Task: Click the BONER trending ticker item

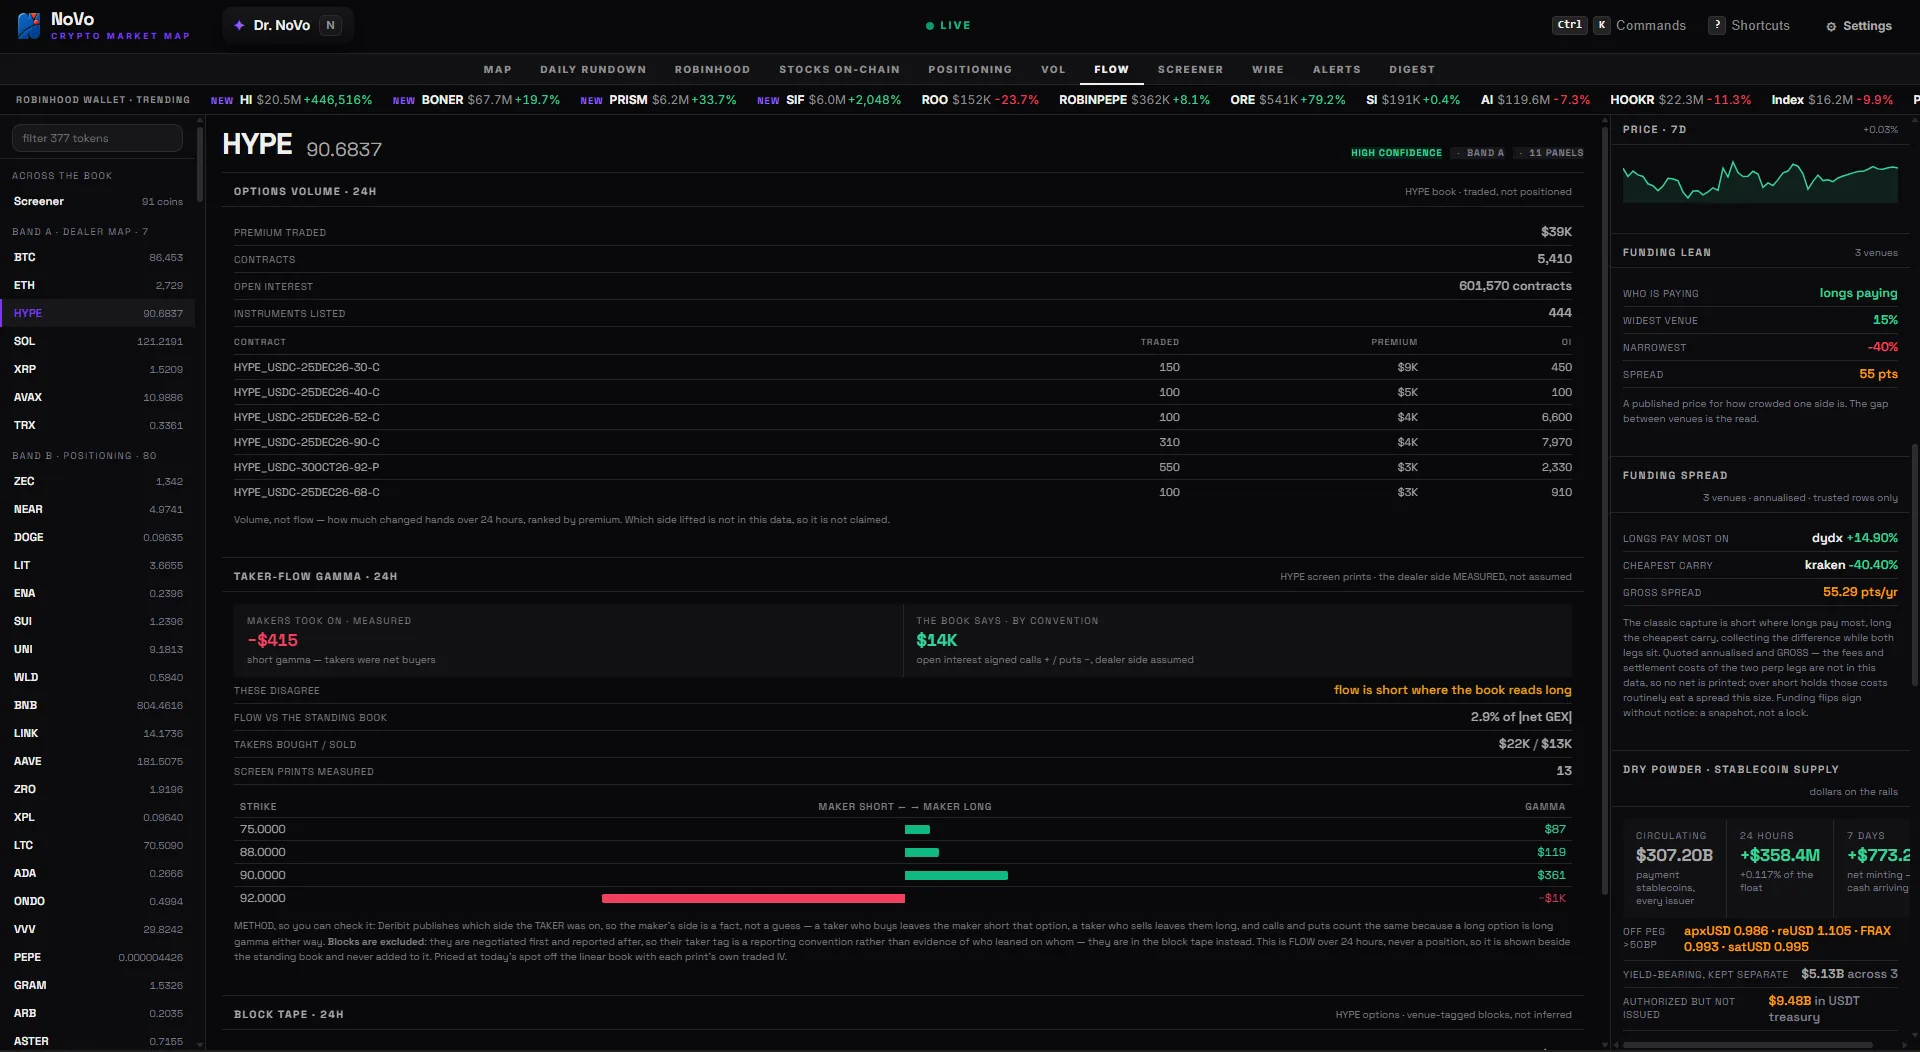Action: click(476, 100)
